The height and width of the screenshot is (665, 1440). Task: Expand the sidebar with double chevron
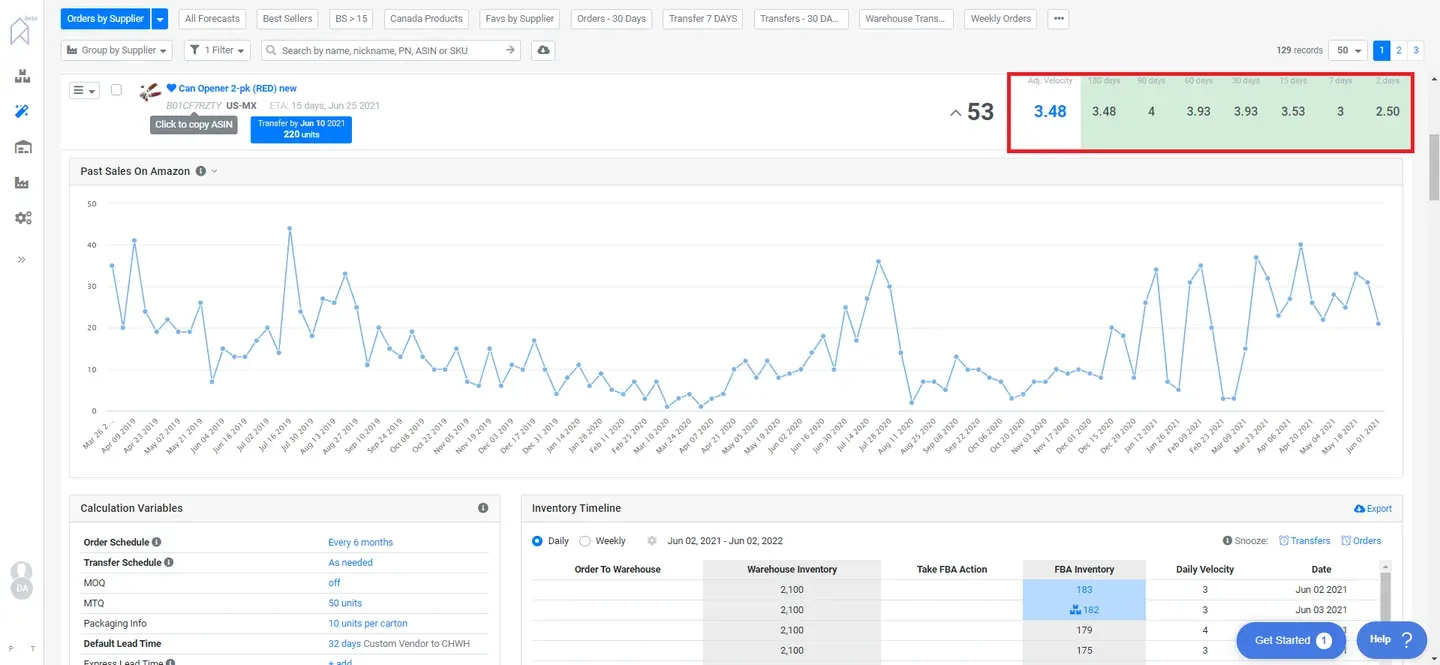click(22, 260)
